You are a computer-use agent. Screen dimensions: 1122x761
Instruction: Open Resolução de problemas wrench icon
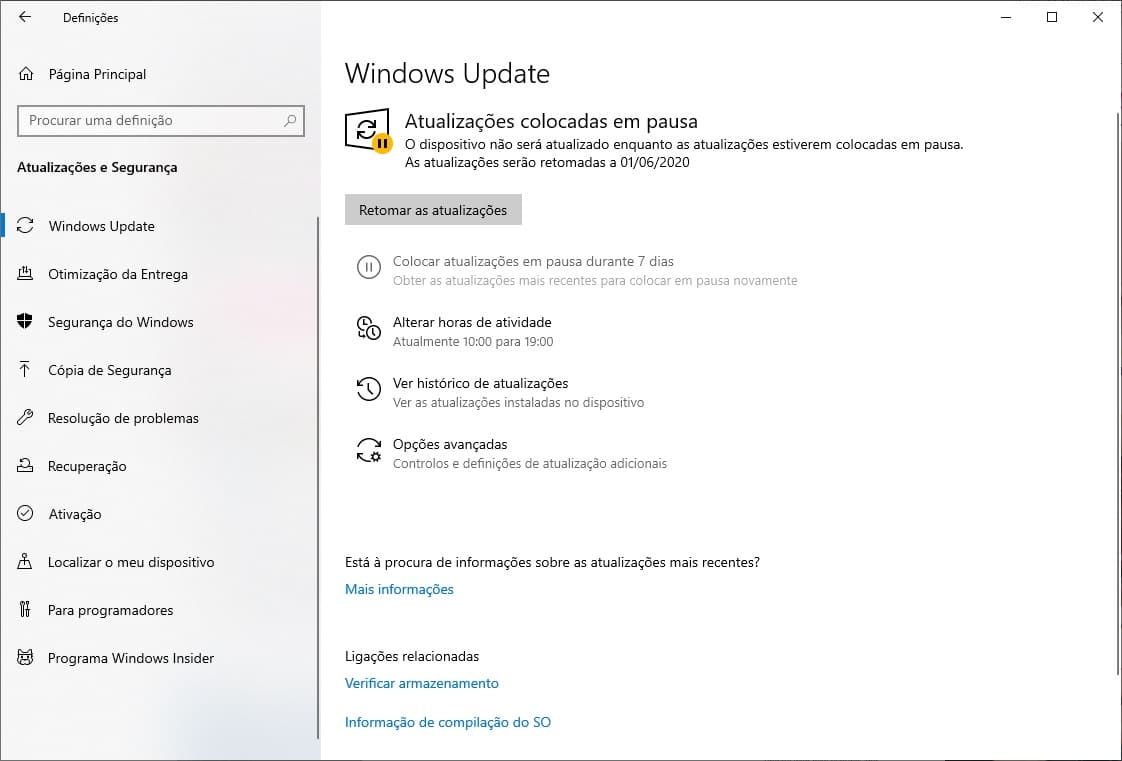coord(25,418)
